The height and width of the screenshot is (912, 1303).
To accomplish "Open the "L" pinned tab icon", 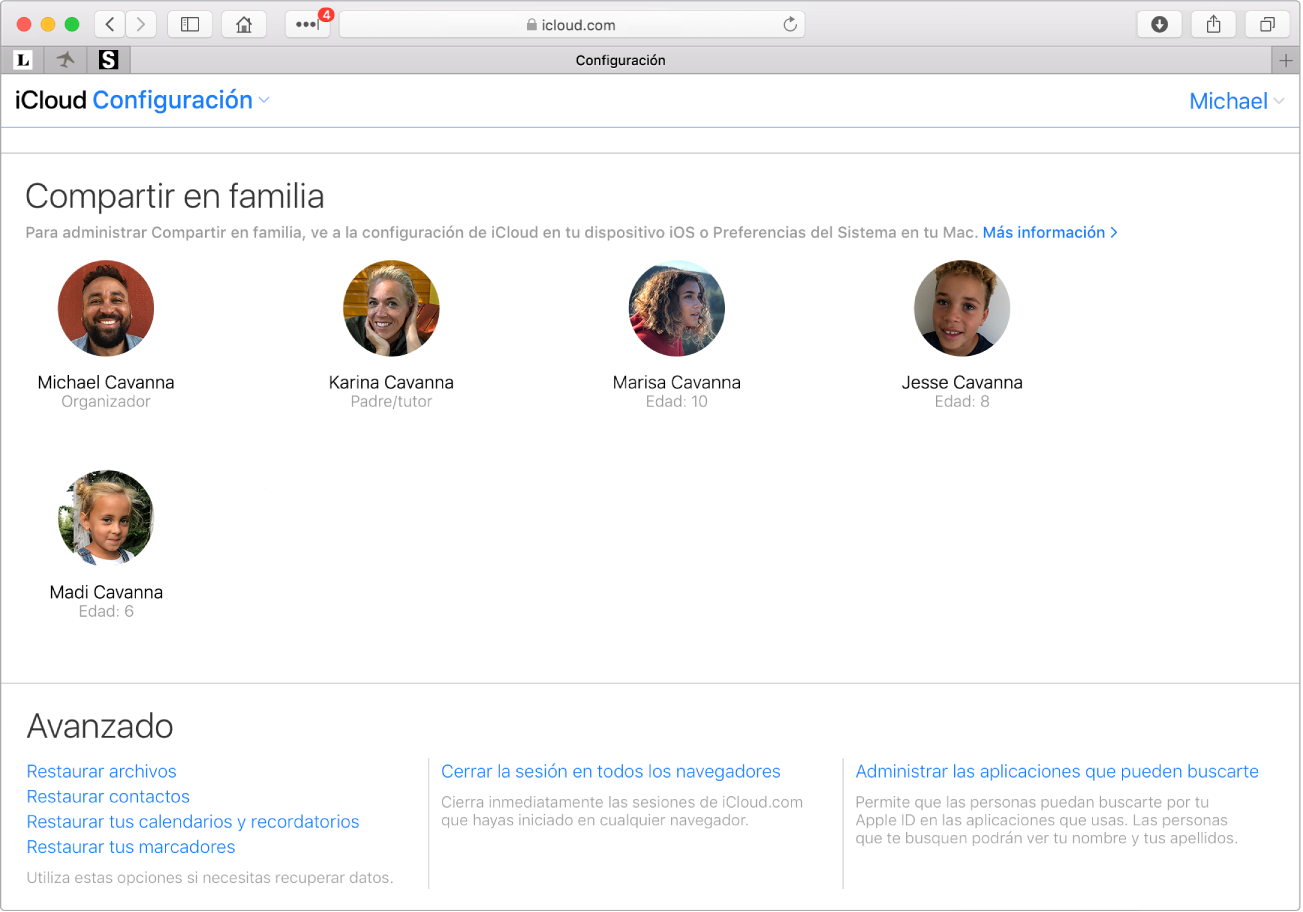I will pos(21,60).
